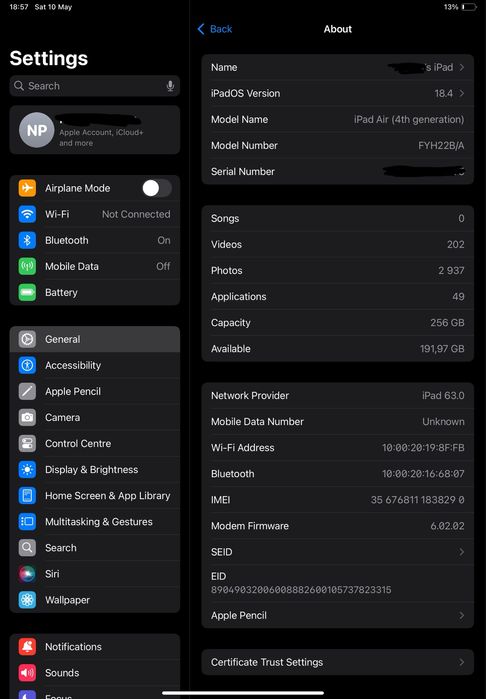Tap the NP profile avatar
Screen dimensions: 486x699
(37, 130)
